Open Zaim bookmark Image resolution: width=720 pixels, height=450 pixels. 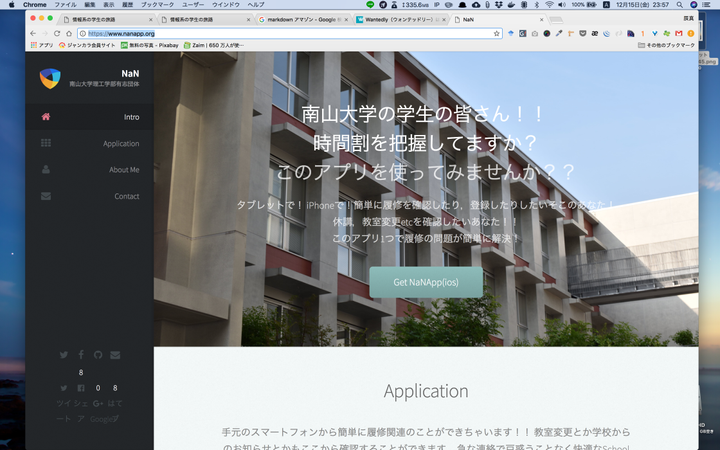214,45
